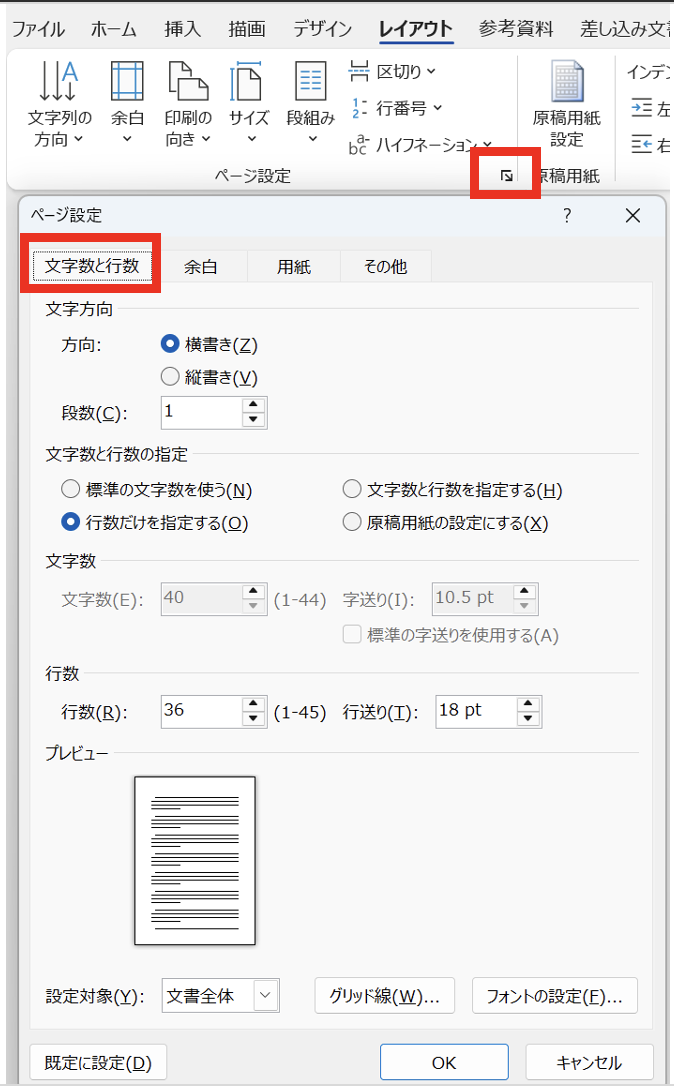Choose 標準の文字数を使う radio option
This screenshot has width=674, height=1086.
[x=70, y=489]
